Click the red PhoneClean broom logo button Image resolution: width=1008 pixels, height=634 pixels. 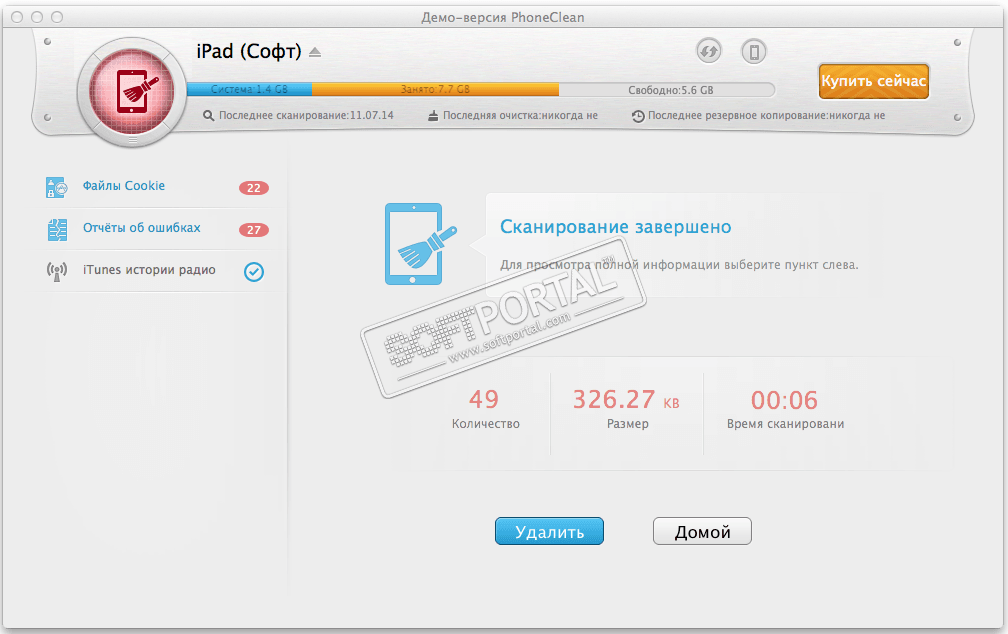[132, 91]
